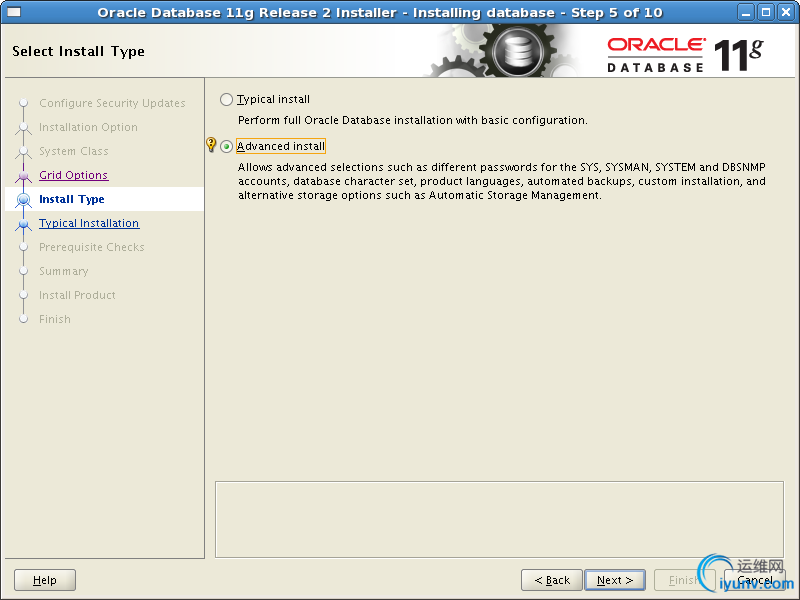Screen dimensions: 800x600
Task: Click the Grid Options step node icon
Action: 23,176
